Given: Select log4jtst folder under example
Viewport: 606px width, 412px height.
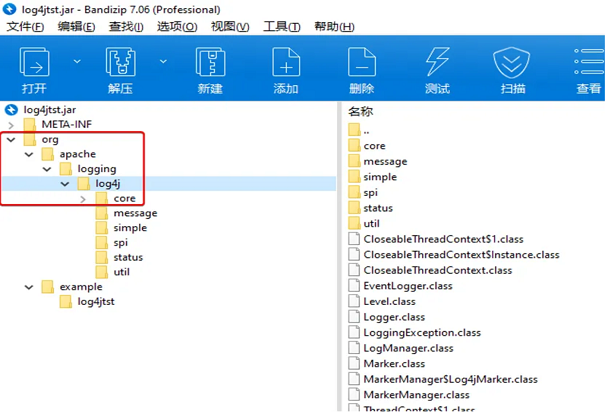Looking at the screenshot, I should (x=101, y=302).
